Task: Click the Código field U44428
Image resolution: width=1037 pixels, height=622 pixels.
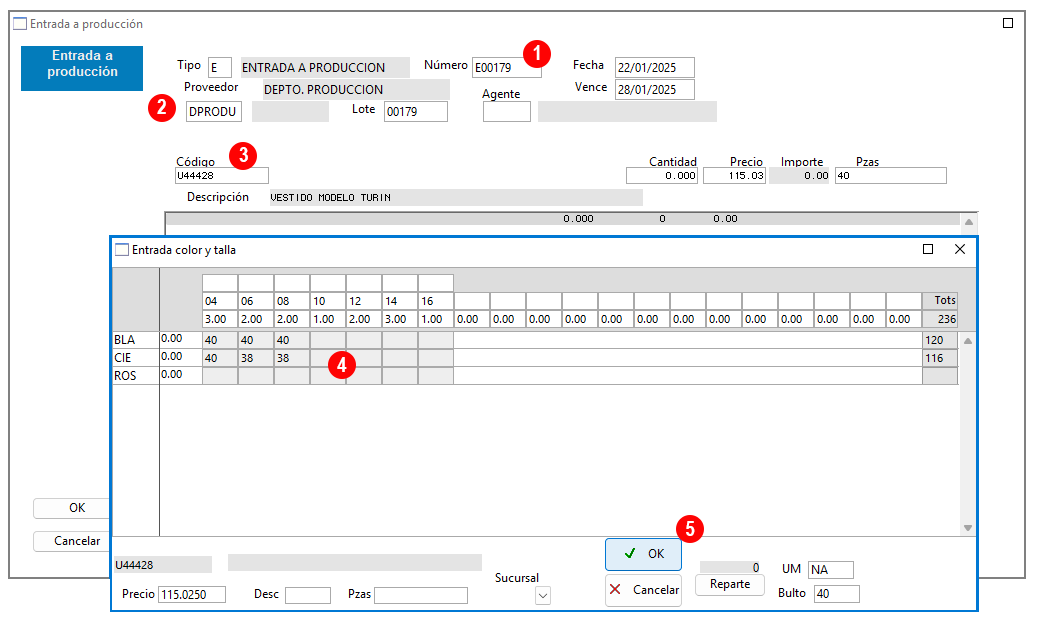Action: (x=222, y=175)
